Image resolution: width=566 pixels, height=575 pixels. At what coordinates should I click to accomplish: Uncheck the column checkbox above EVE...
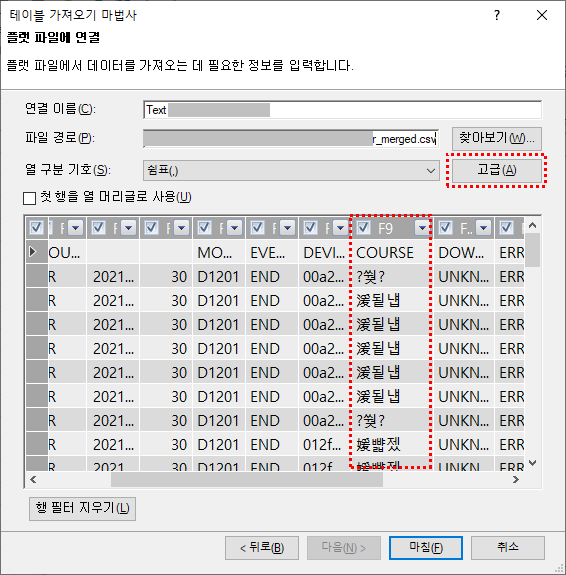[x=257, y=228]
